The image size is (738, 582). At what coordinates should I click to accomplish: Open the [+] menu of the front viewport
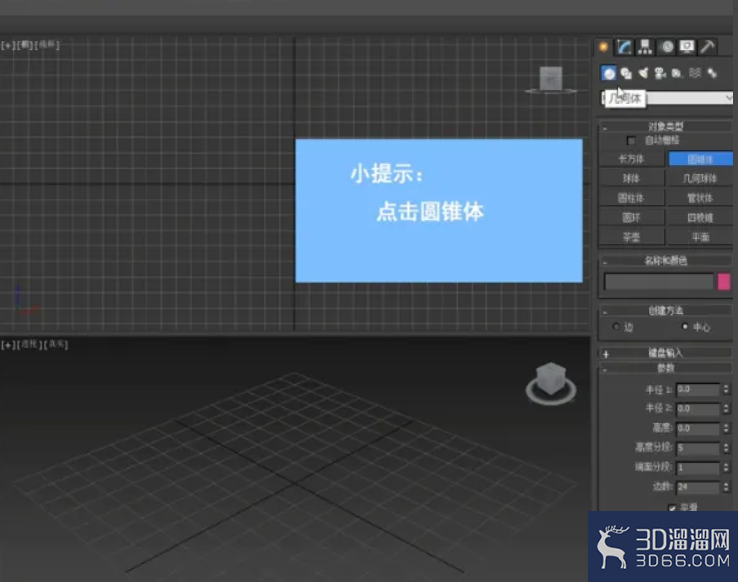pyautogui.click(x=8, y=45)
